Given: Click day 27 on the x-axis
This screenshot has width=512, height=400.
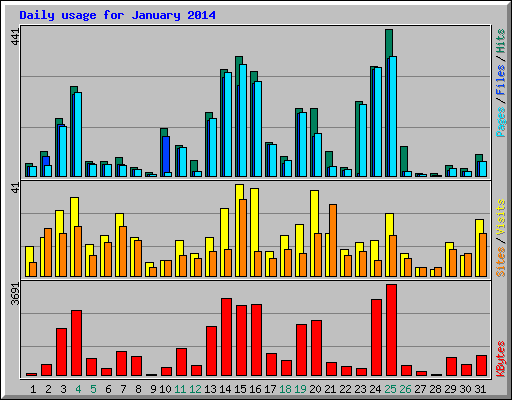Looking at the screenshot, I should pyautogui.click(x=421, y=389).
